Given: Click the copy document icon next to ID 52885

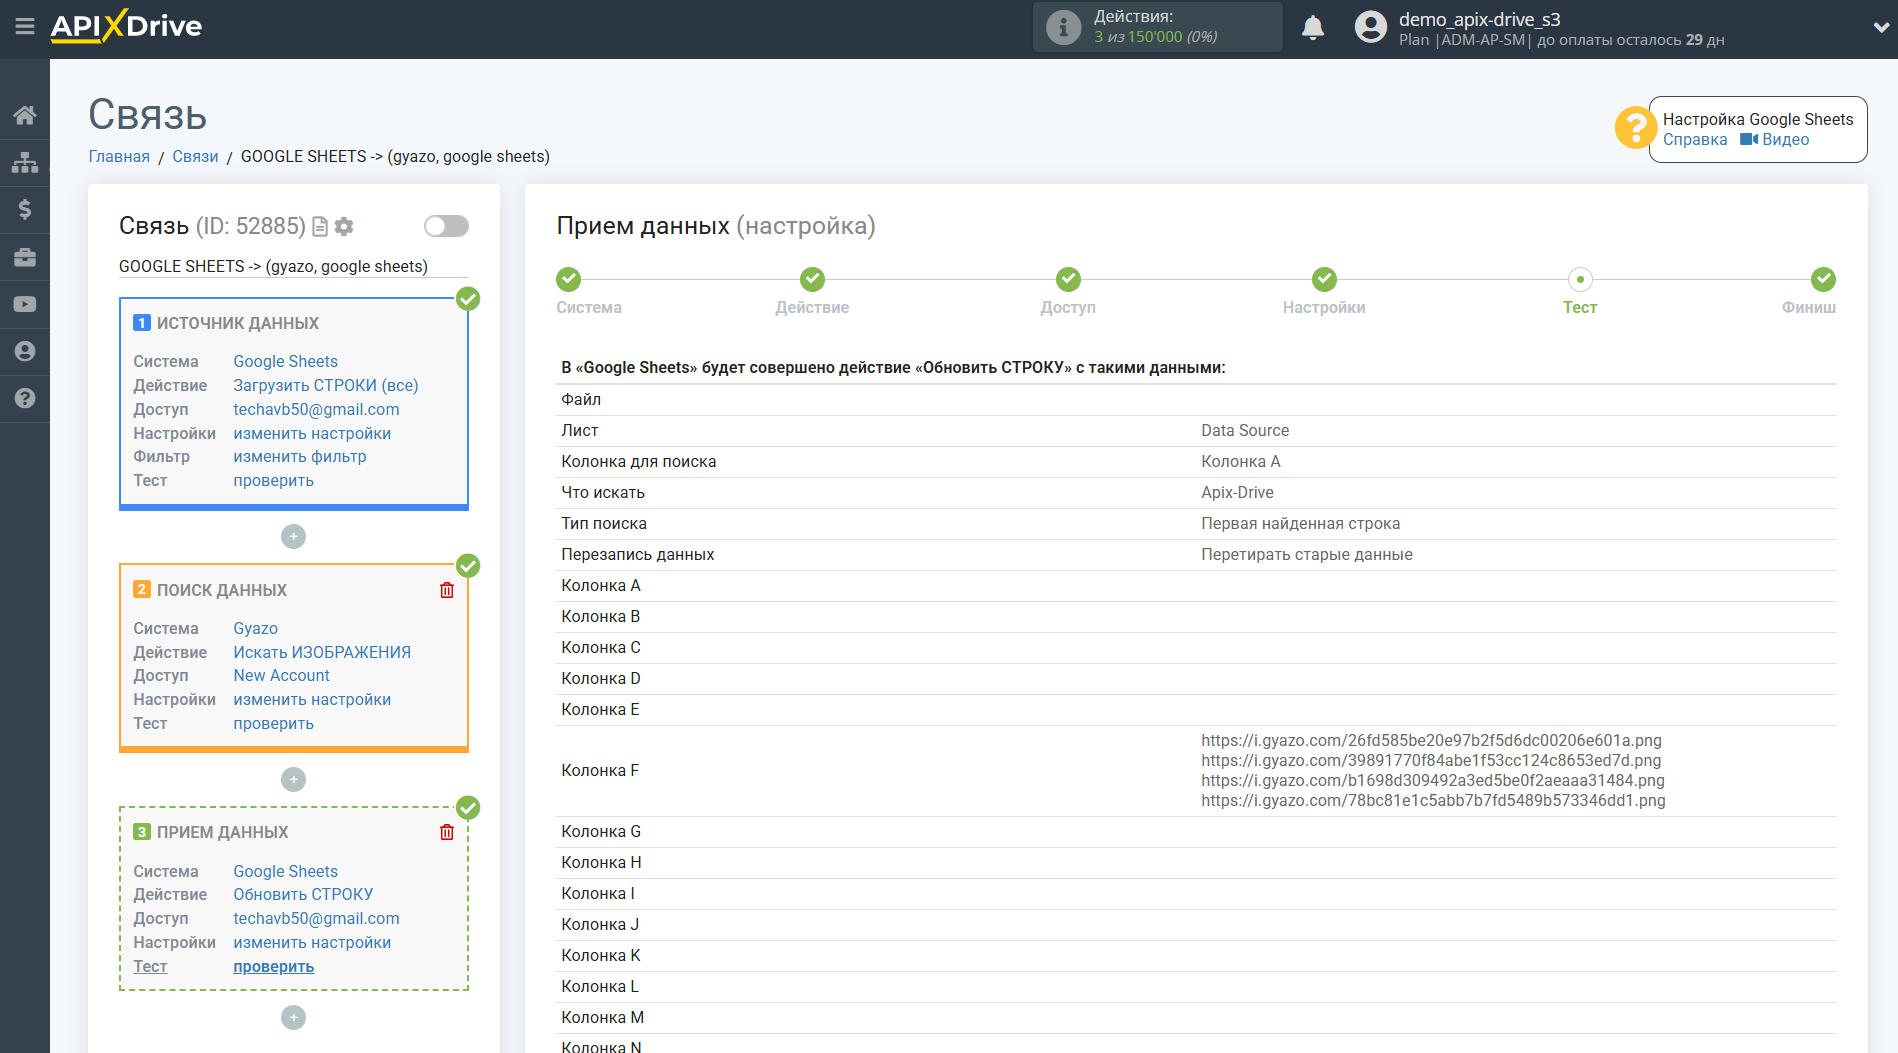Looking at the screenshot, I should pyautogui.click(x=320, y=227).
